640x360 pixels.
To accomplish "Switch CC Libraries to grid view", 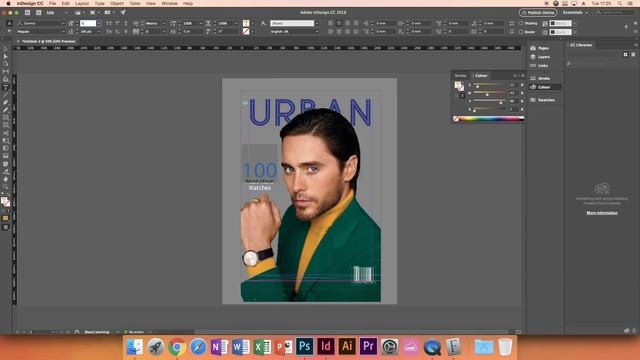I will tap(625, 54).
